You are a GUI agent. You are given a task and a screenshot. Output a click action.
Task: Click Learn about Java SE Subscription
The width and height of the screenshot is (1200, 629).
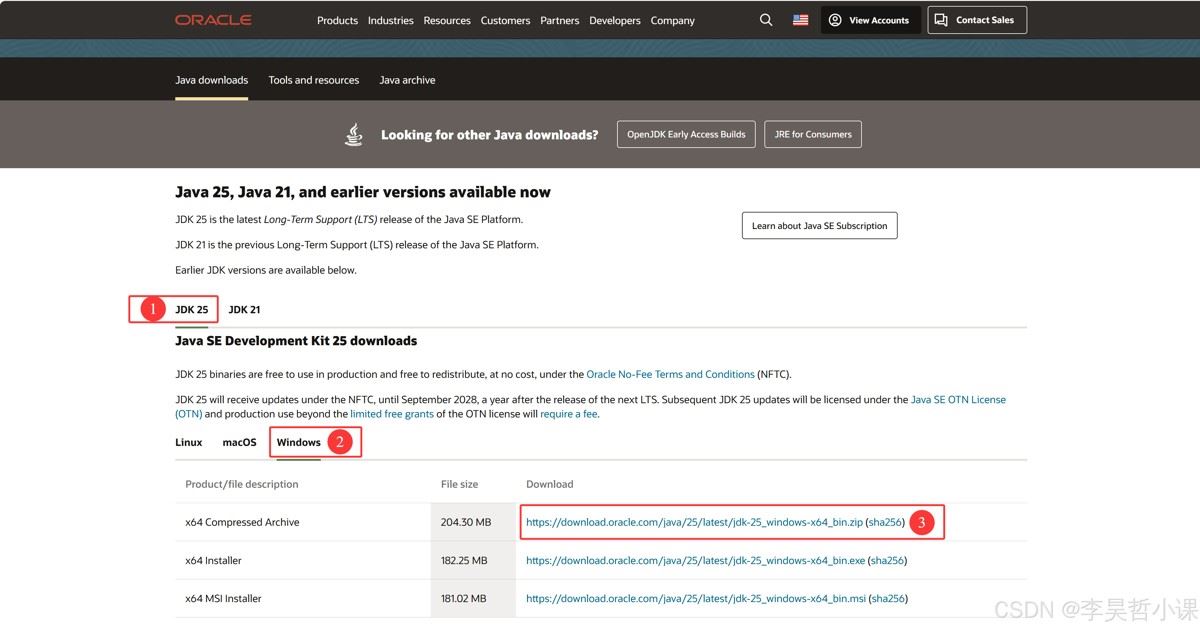(x=819, y=226)
